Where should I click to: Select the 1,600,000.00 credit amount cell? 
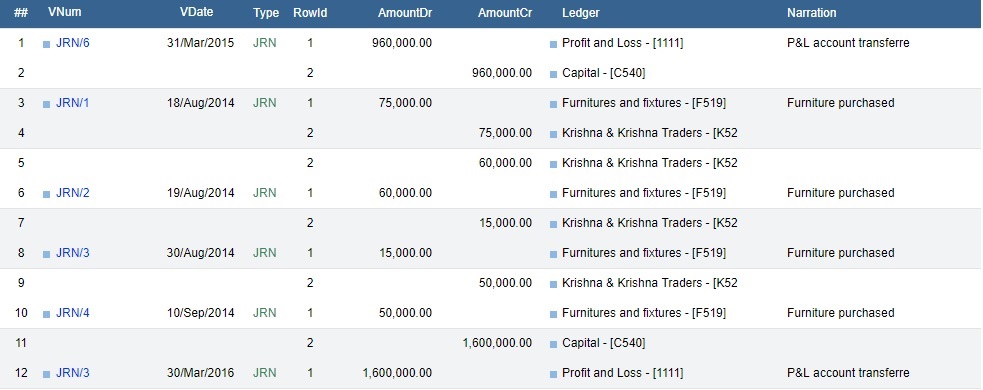click(x=497, y=343)
